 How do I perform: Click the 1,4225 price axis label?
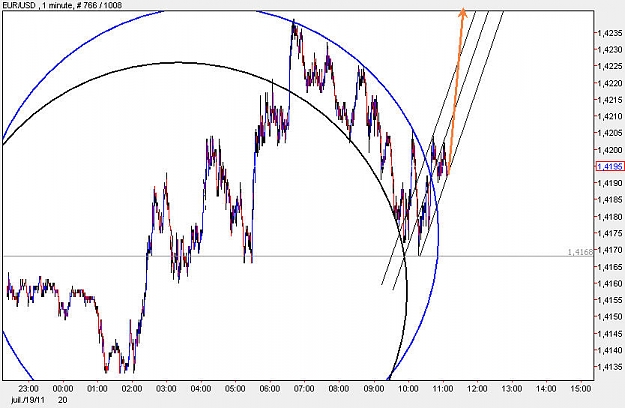coord(611,66)
